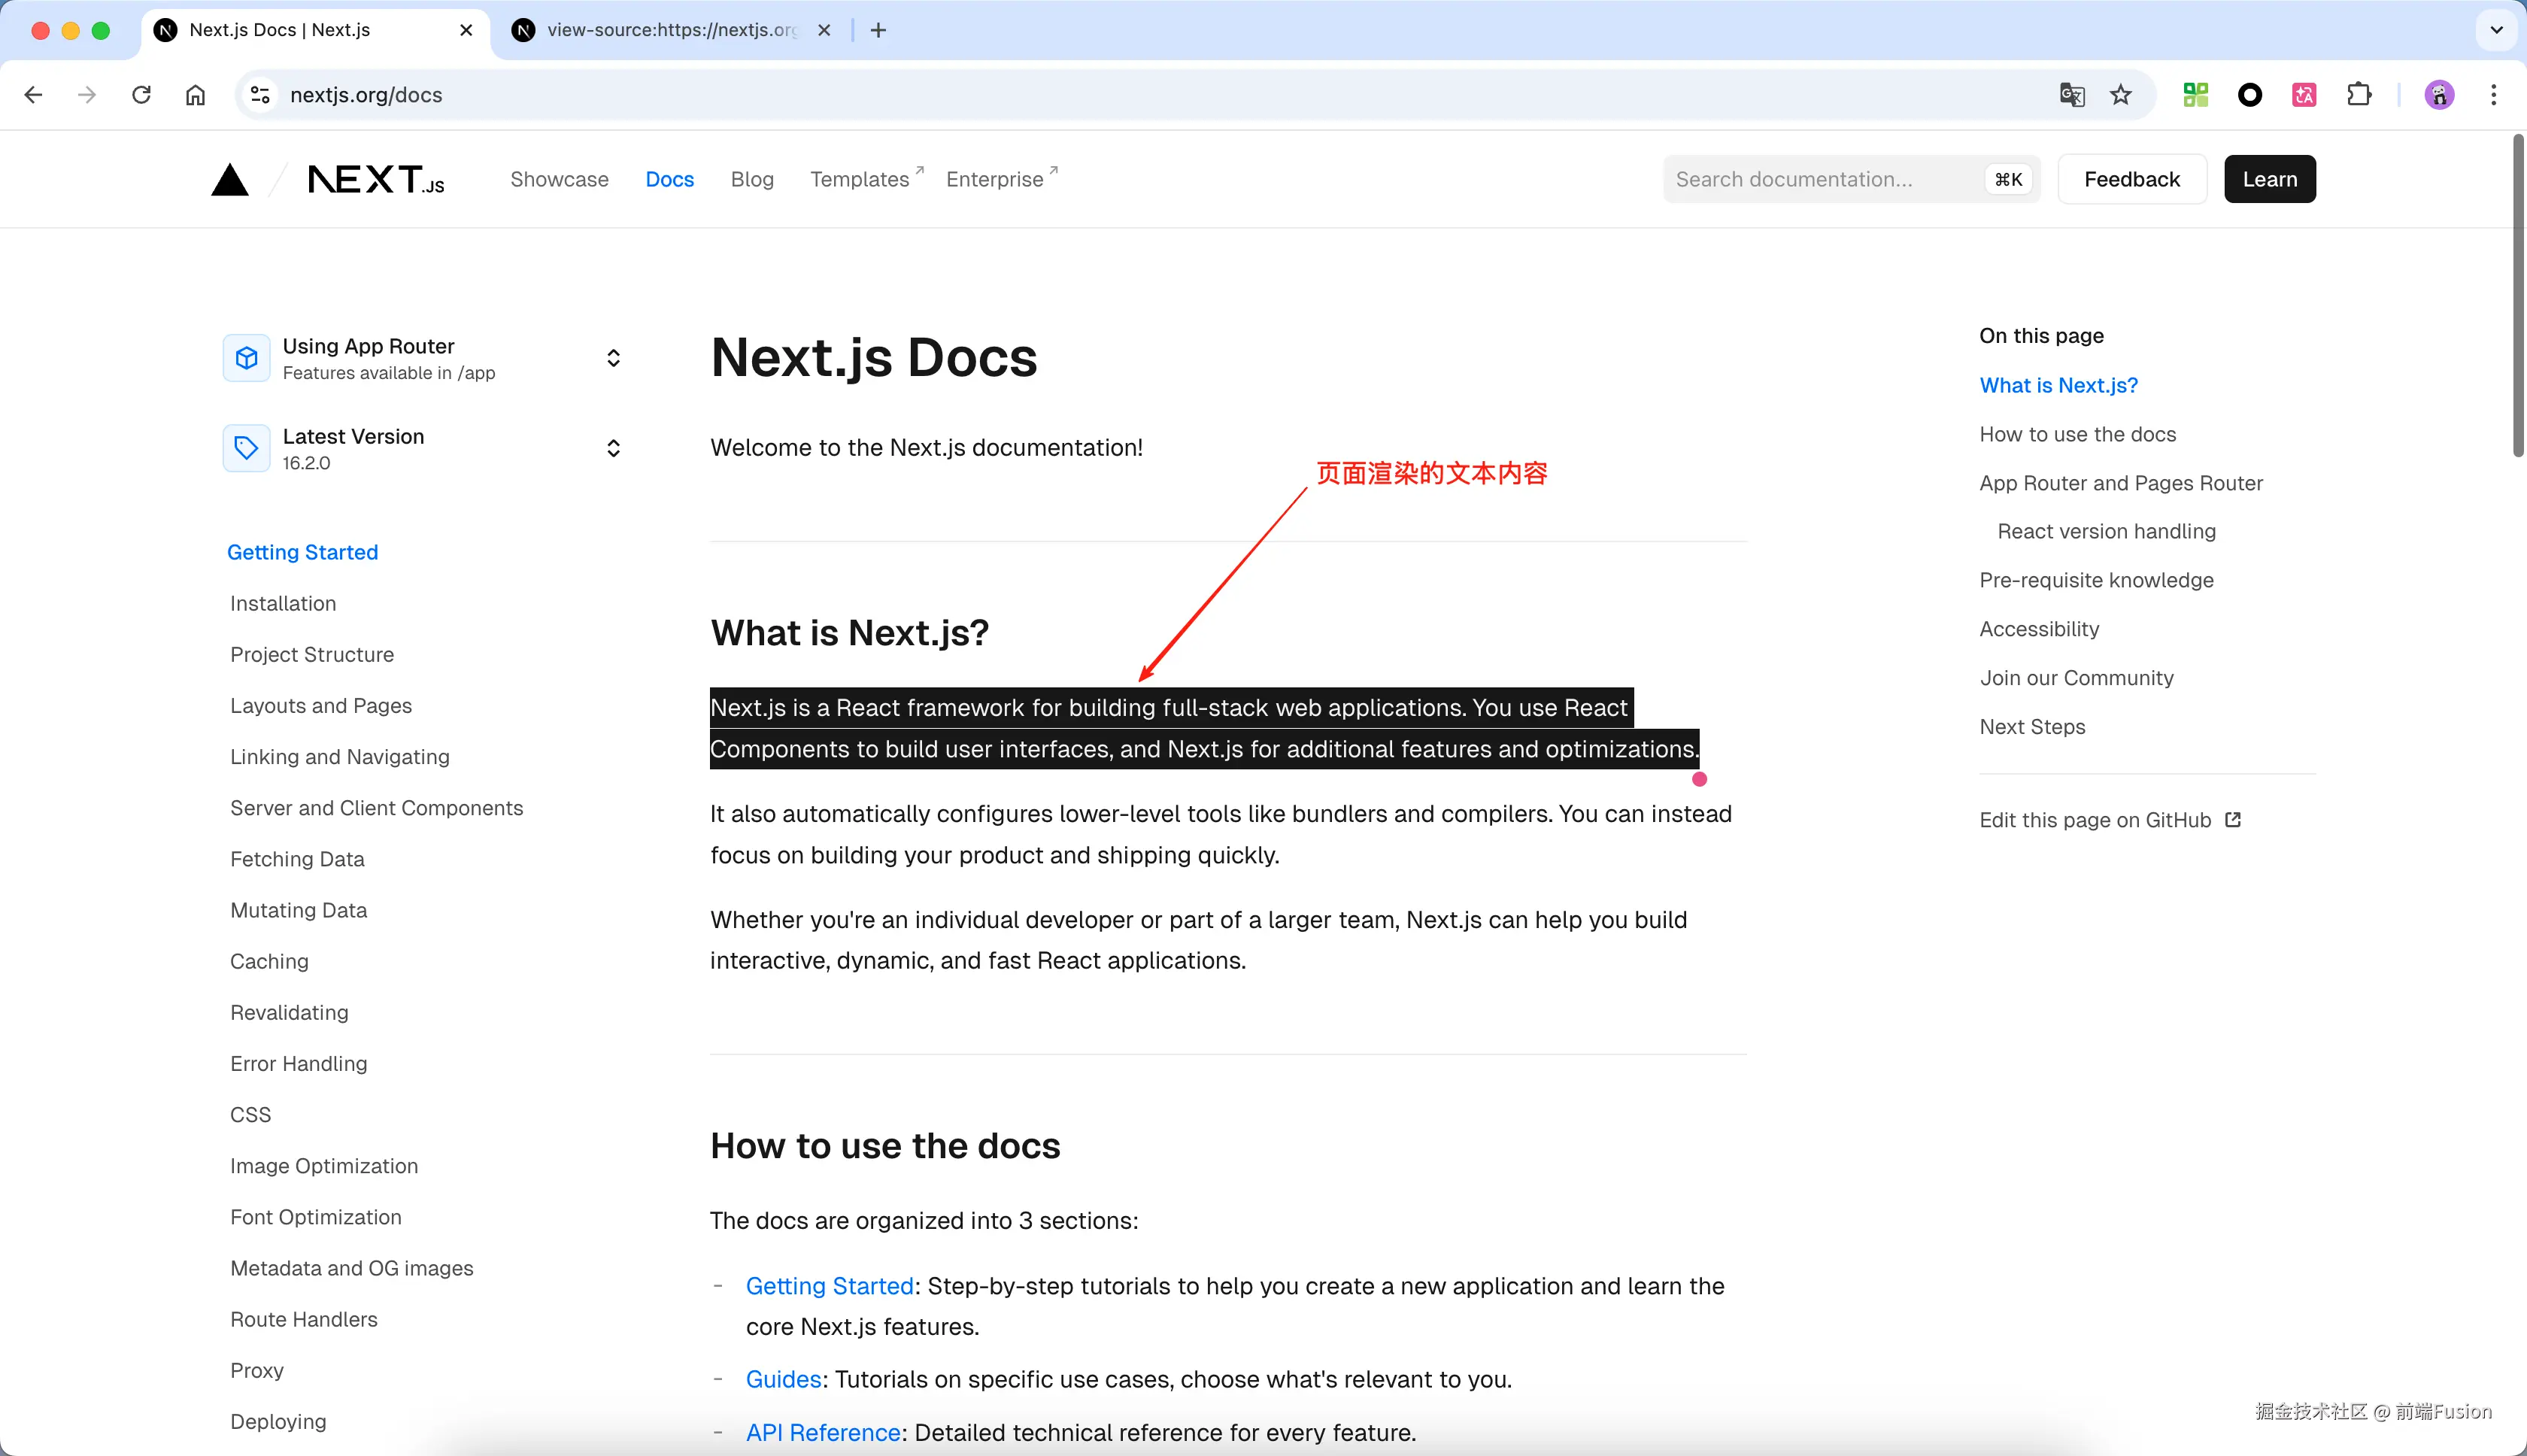This screenshot has width=2527, height=1456.
Task: Click the Learn button
Action: [2269, 179]
